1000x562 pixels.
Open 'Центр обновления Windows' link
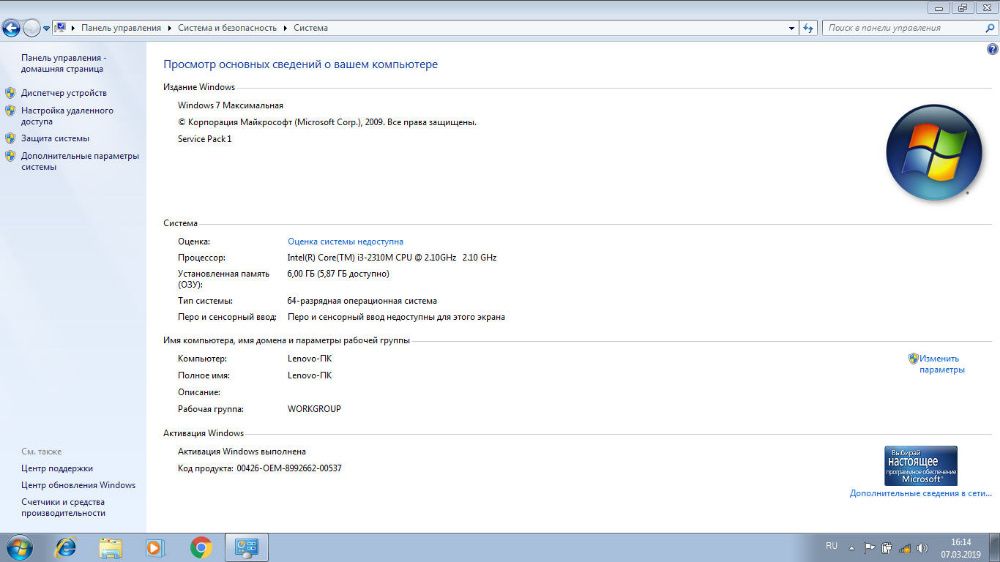click(x=78, y=485)
